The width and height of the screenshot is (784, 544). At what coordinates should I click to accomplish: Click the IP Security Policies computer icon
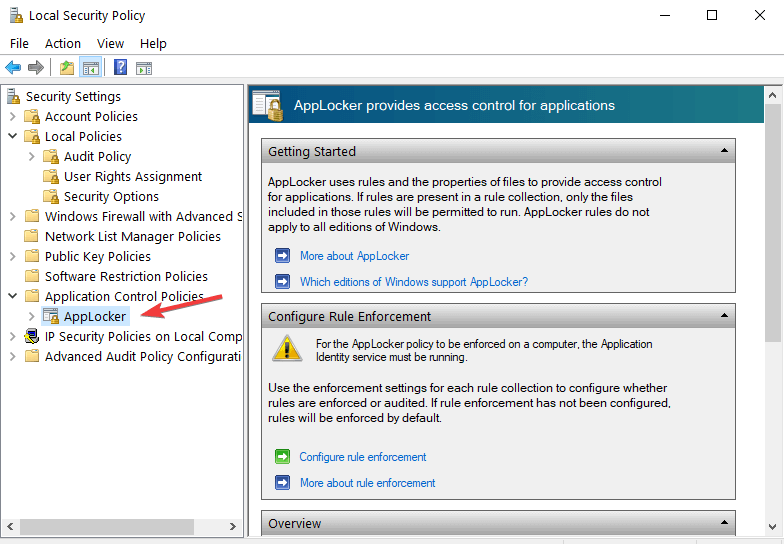click(x=32, y=336)
